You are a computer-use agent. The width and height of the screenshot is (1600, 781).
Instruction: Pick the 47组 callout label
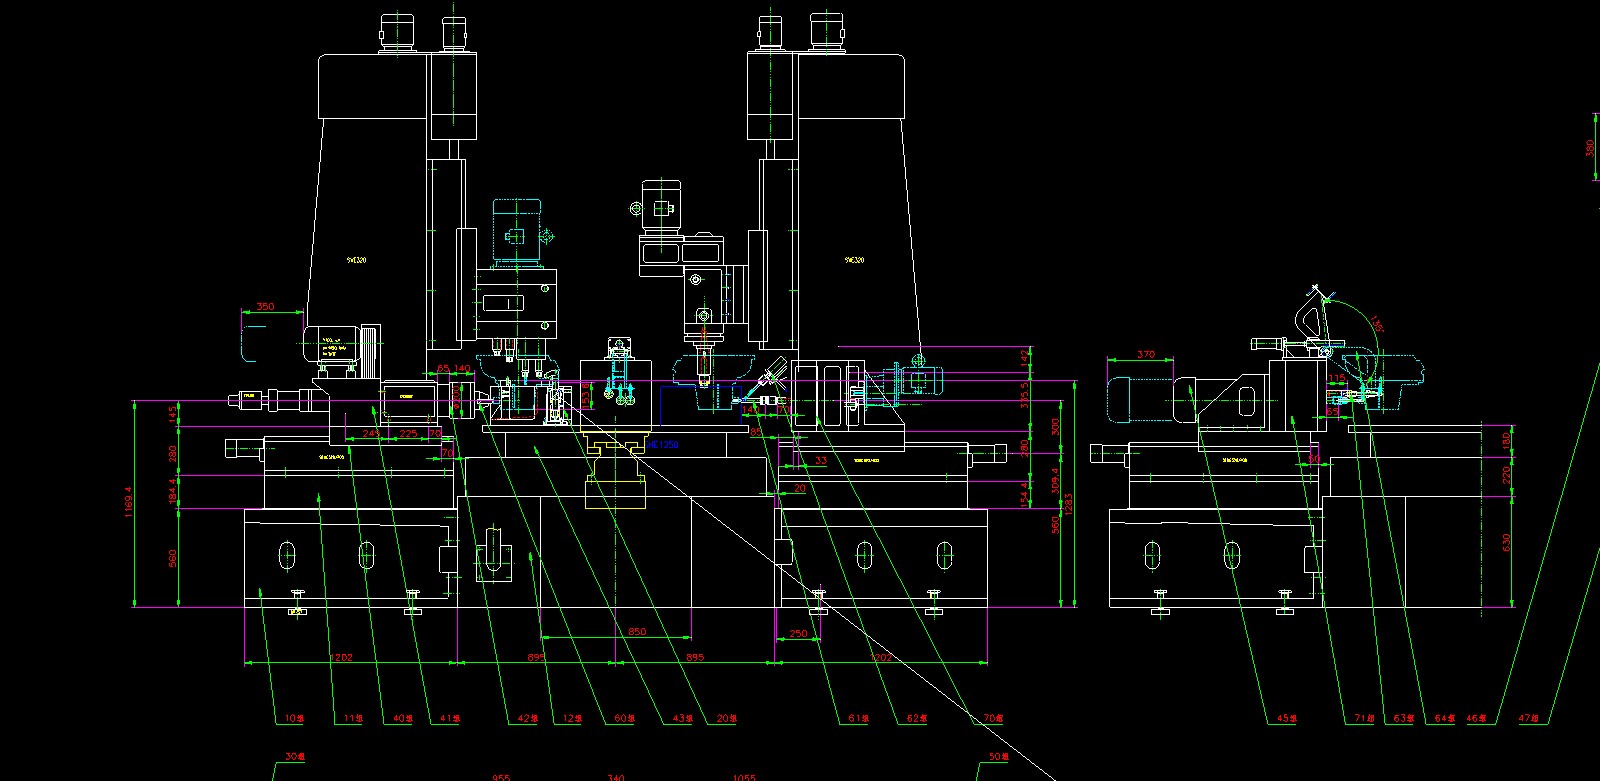(1530, 718)
